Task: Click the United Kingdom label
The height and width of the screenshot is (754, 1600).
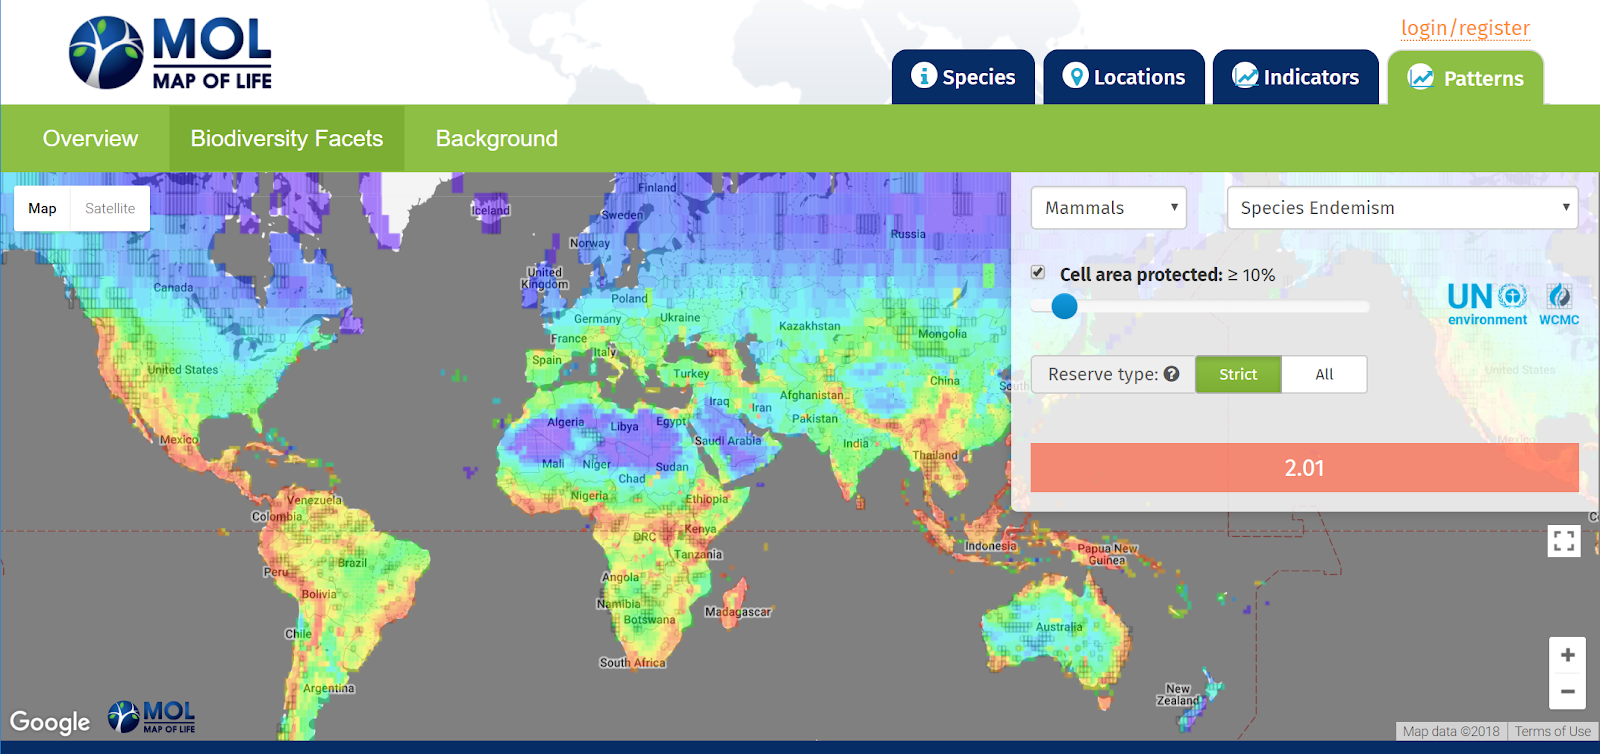Action: pyautogui.click(x=545, y=278)
